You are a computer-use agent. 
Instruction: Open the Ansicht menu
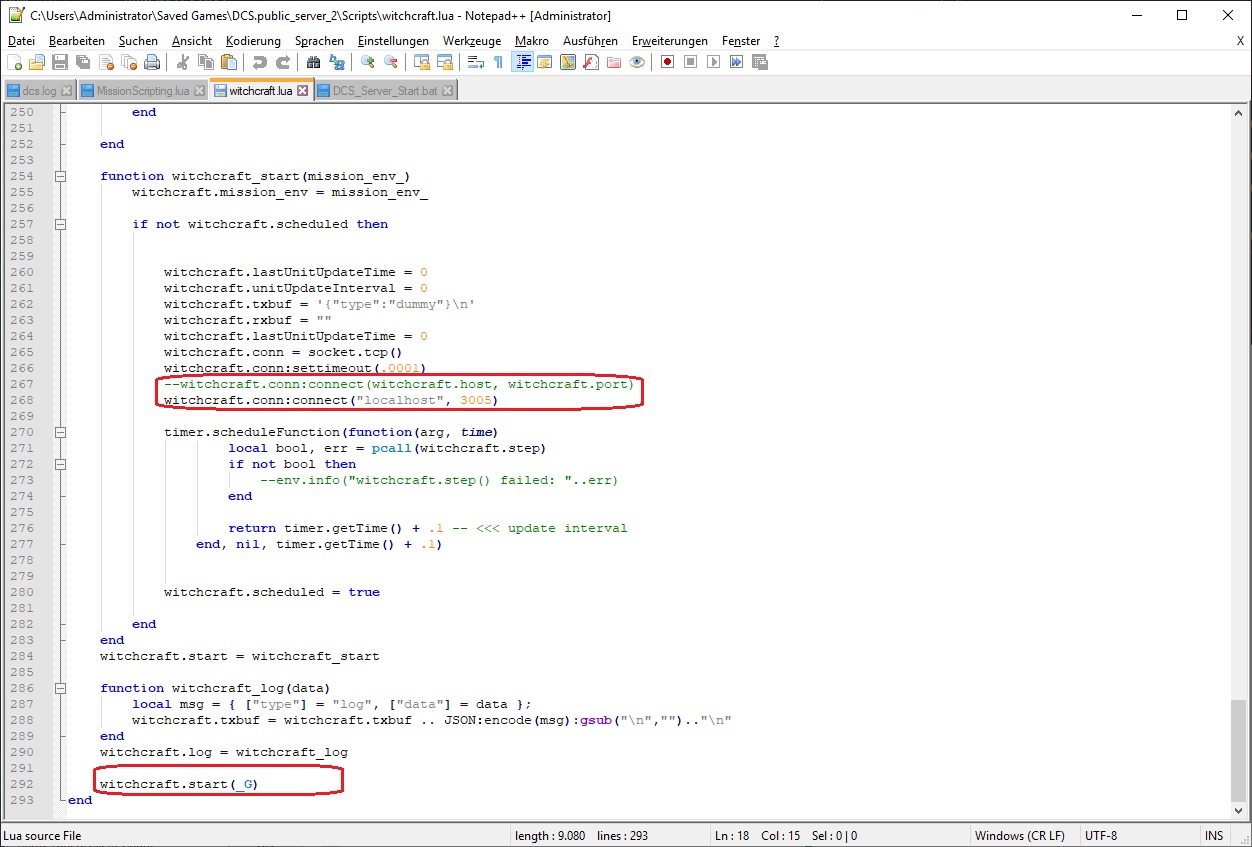tap(192, 41)
